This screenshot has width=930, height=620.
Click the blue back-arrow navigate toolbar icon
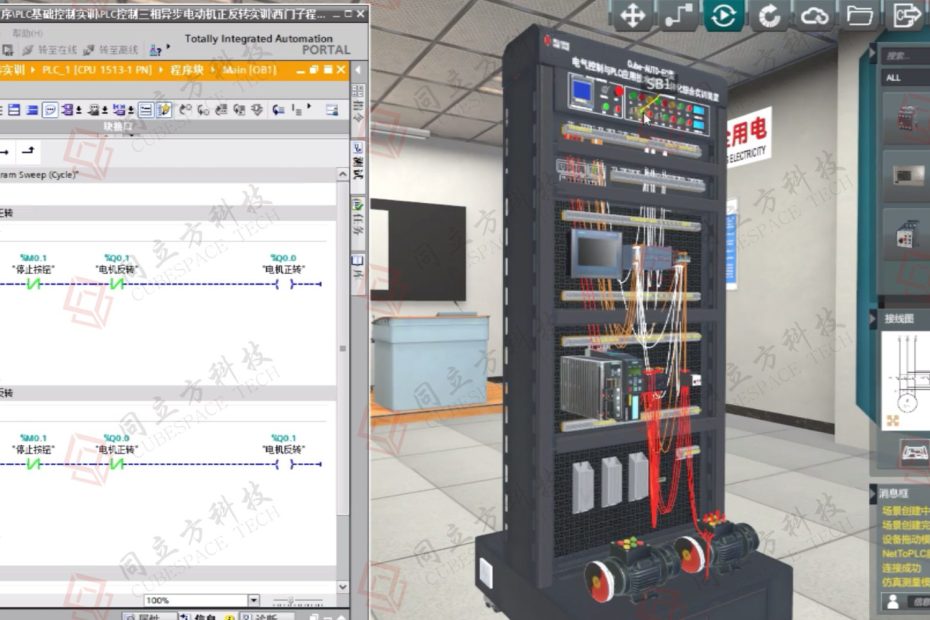(x=278, y=110)
